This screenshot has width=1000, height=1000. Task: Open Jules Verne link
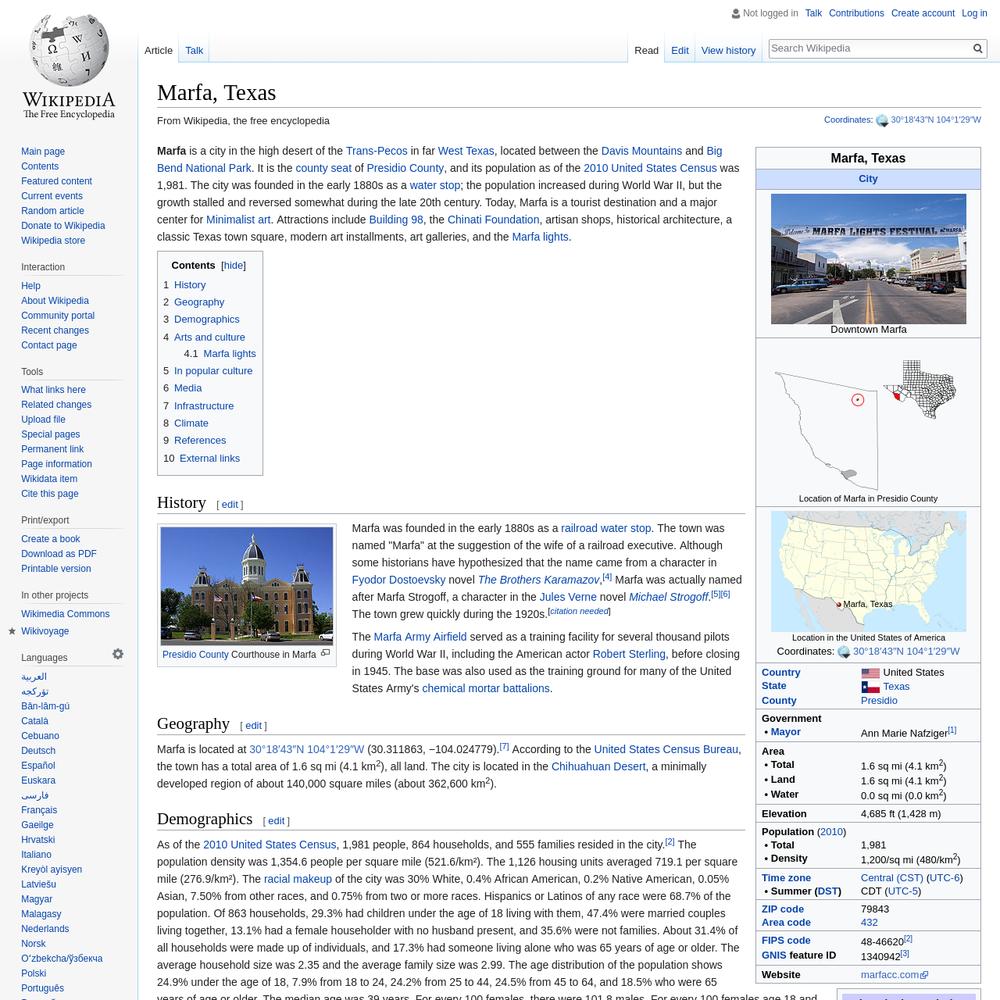(568, 598)
